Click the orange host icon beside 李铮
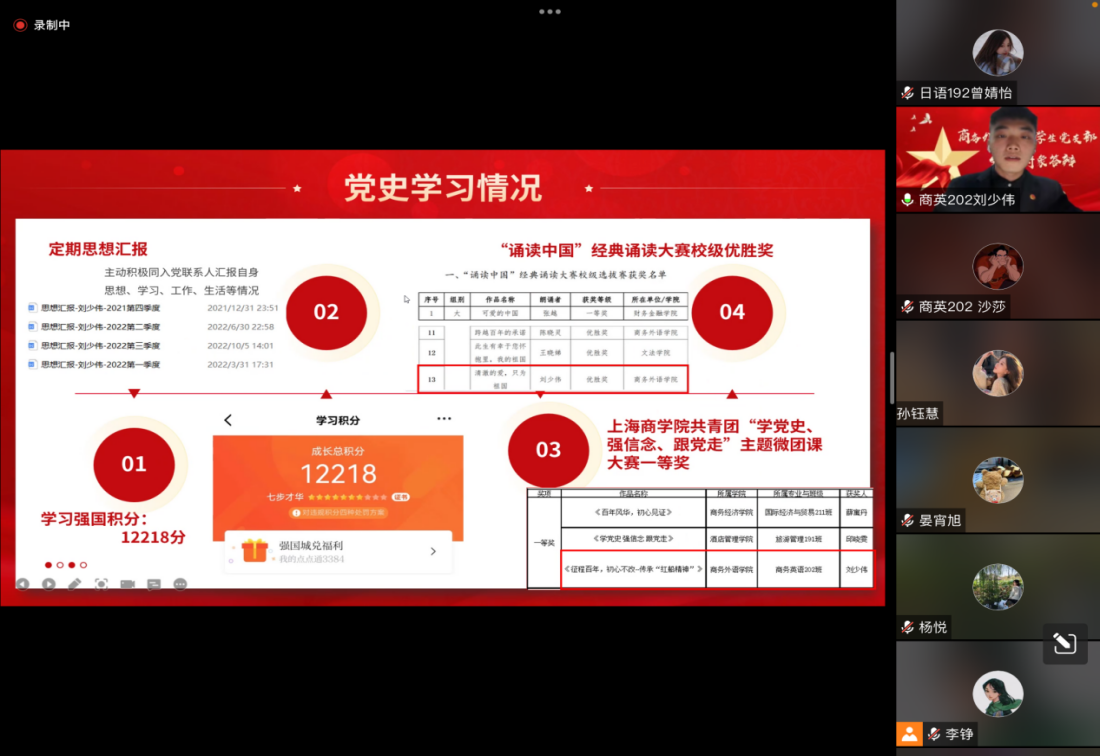The height and width of the screenshot is (756, 1100). [910, 733]
